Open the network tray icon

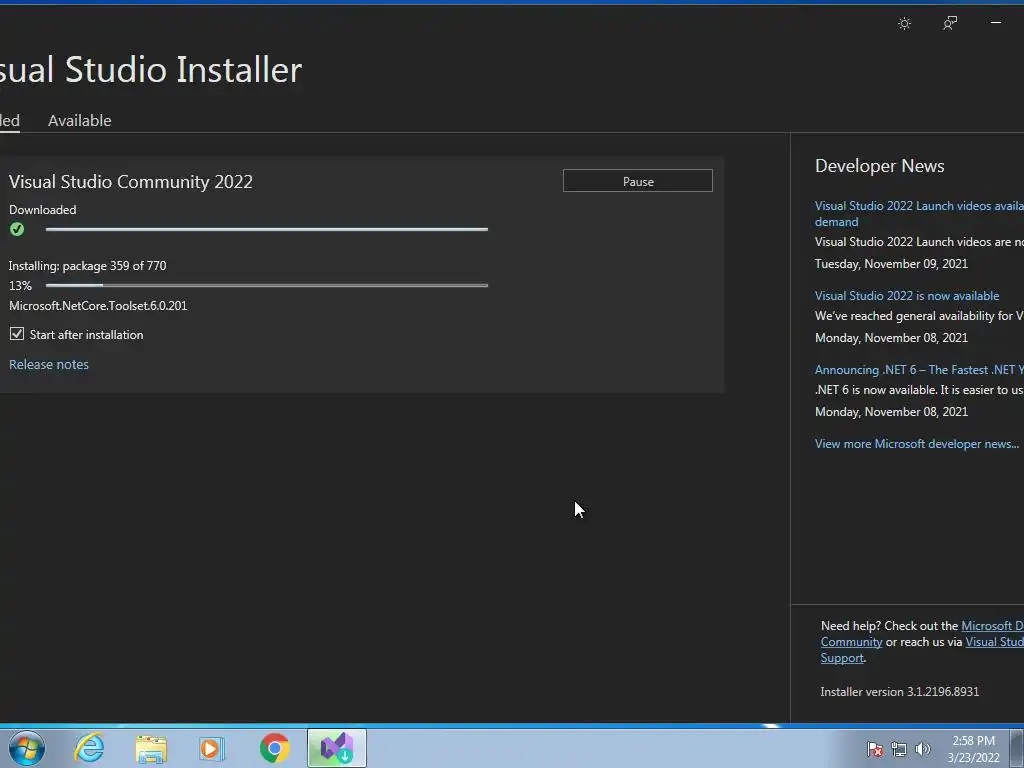coord(899,749)
